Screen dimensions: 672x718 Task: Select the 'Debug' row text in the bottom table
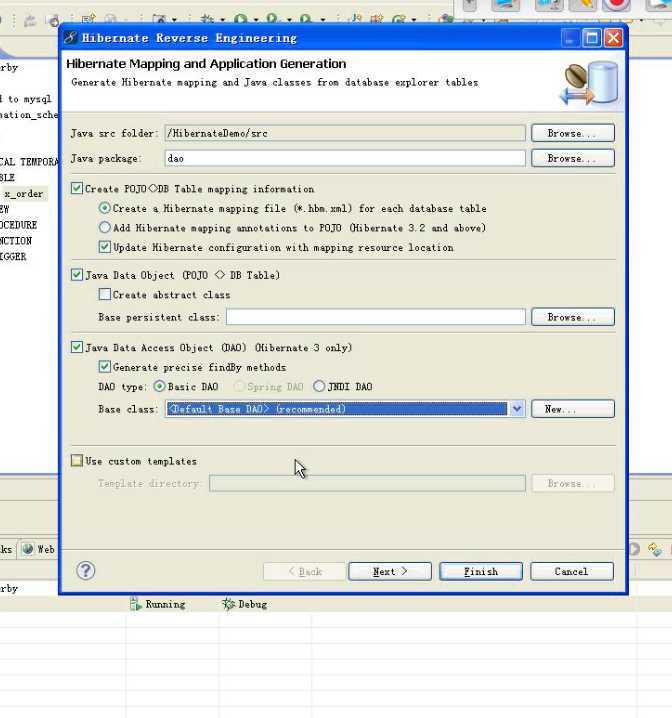tap(252, 604)
